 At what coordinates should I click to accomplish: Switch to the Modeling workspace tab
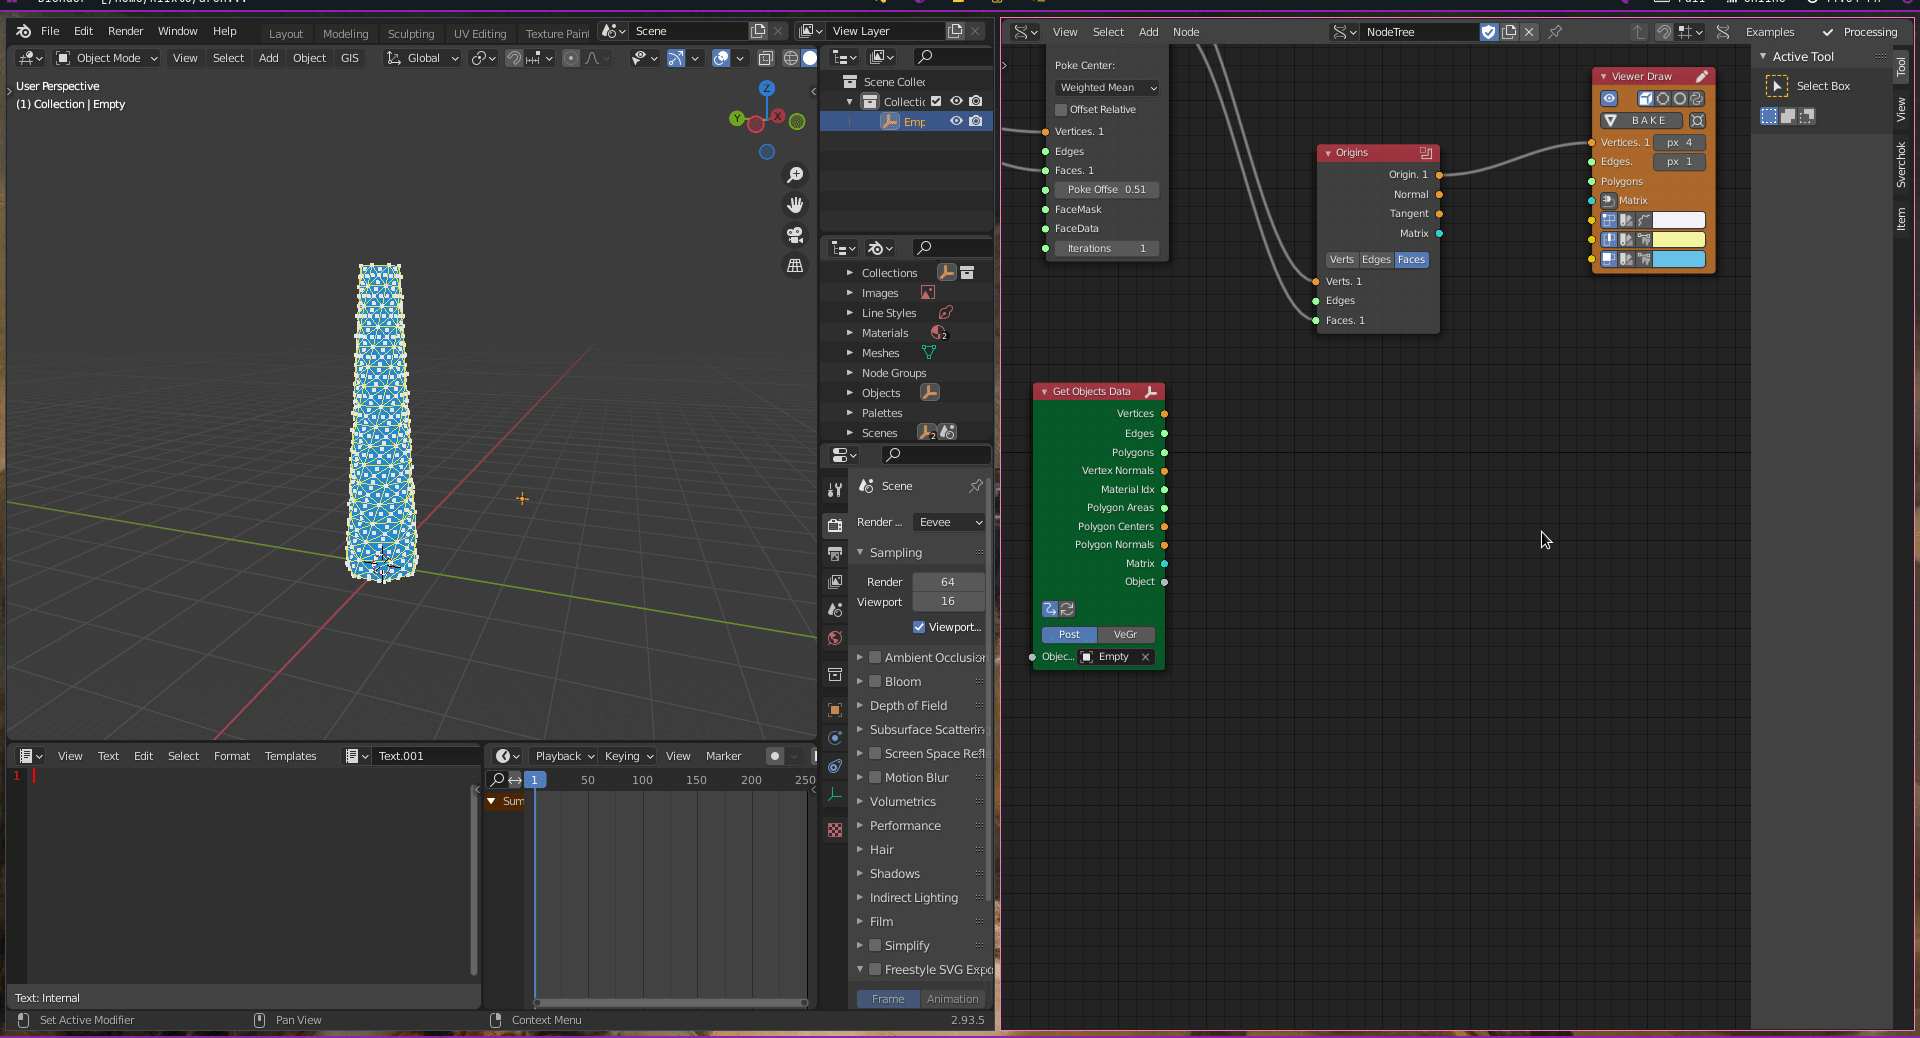tap(345, 33)
